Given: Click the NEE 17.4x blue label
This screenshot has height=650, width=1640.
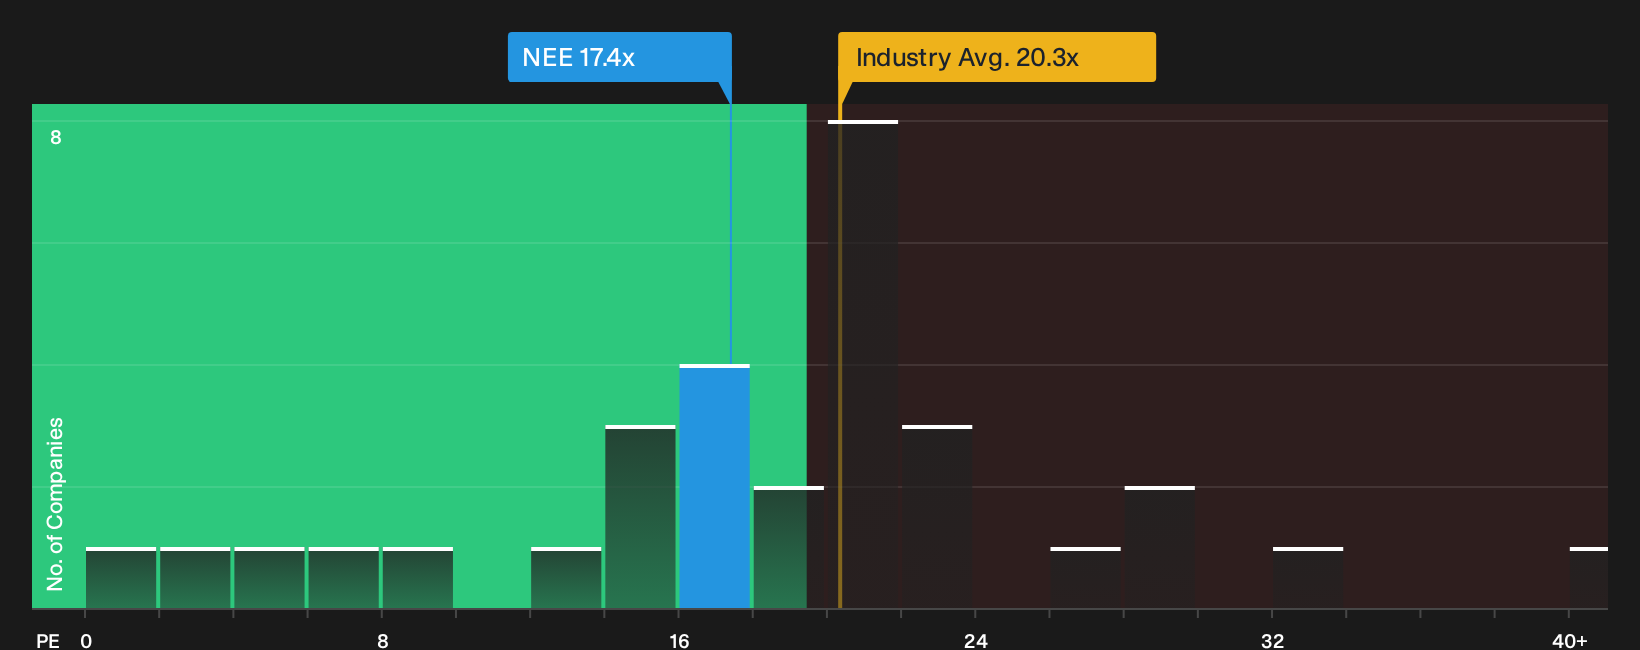Looking at the screenshot, I should (619, 57).
